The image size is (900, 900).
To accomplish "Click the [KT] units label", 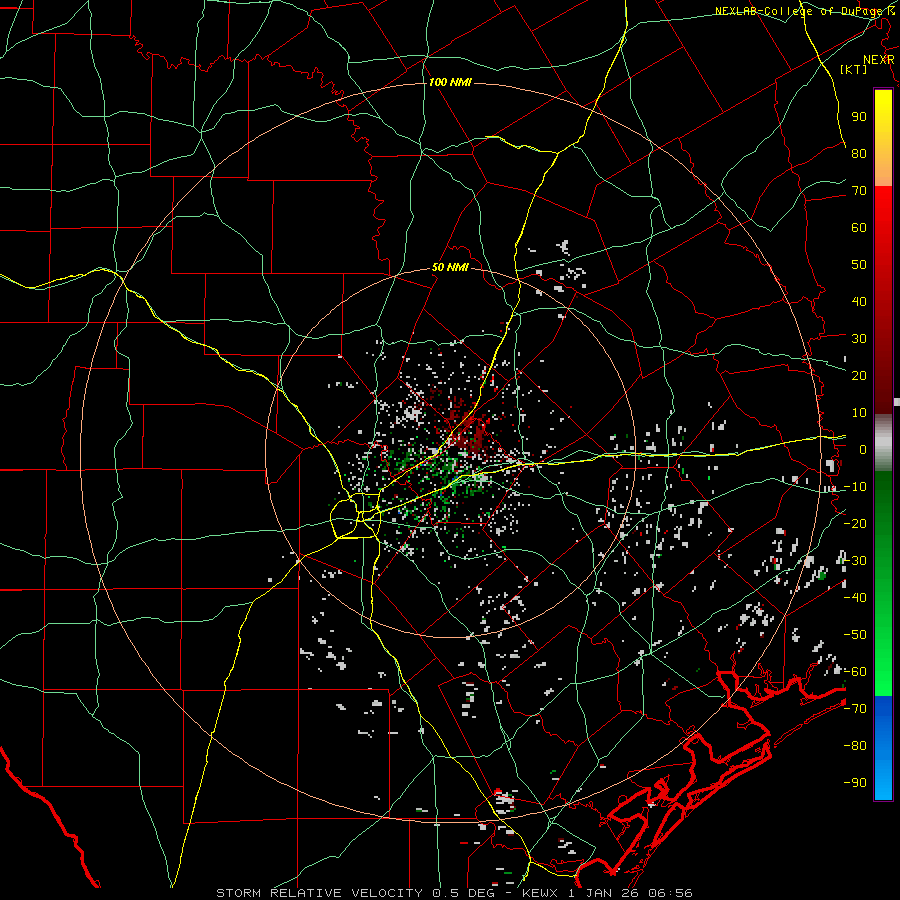I will (x=854, y=69).
